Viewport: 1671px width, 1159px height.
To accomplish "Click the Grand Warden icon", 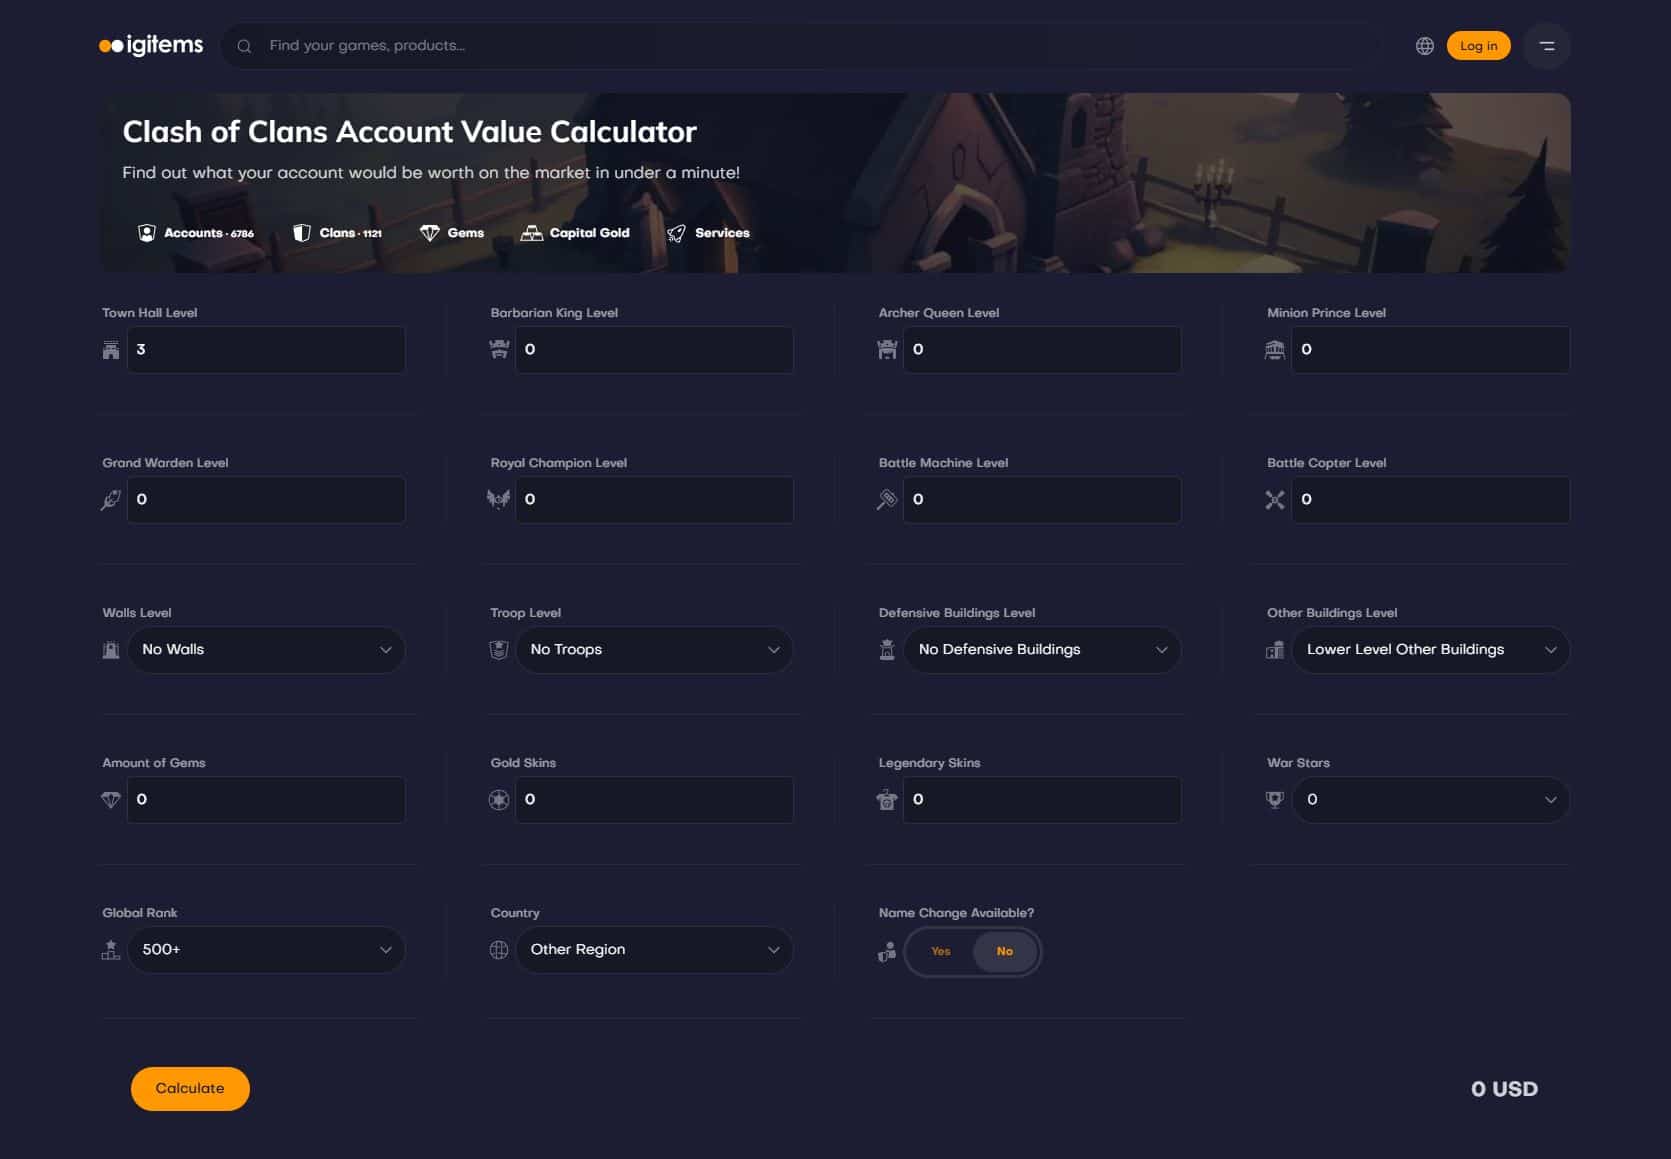I will [x=111, y=500].
